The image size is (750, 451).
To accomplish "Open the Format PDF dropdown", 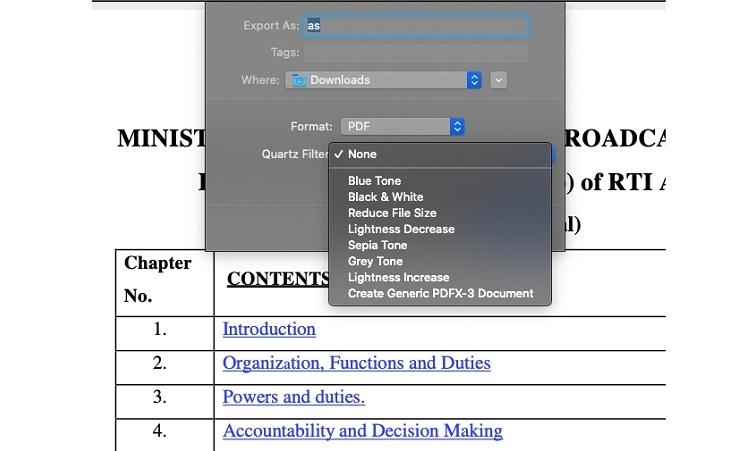I will pos(402,126).
